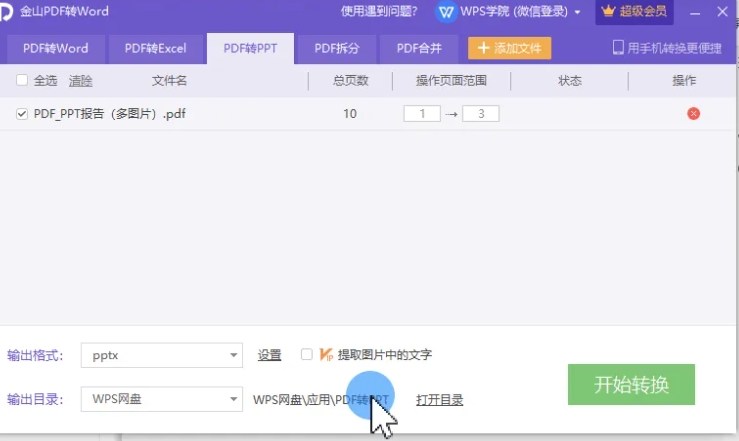The width and height of the screenshot is (739, 441).
Task: Open the 输出目录 WPS网盘 dropdown
Action: (x=234, y=399)
